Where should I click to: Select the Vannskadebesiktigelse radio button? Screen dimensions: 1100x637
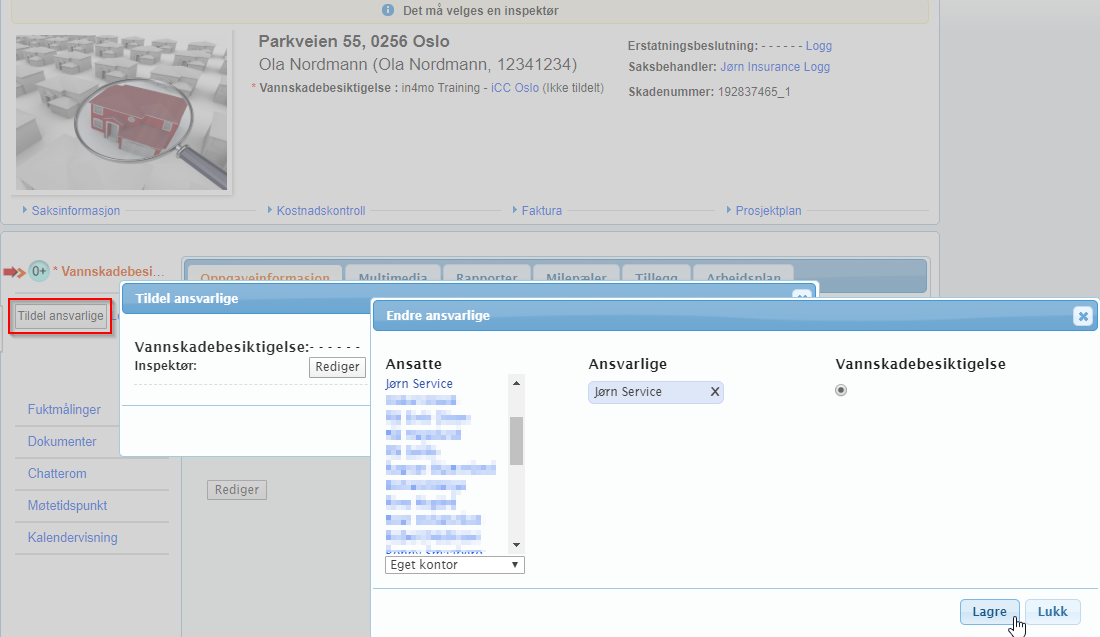(x=841, y=390)
